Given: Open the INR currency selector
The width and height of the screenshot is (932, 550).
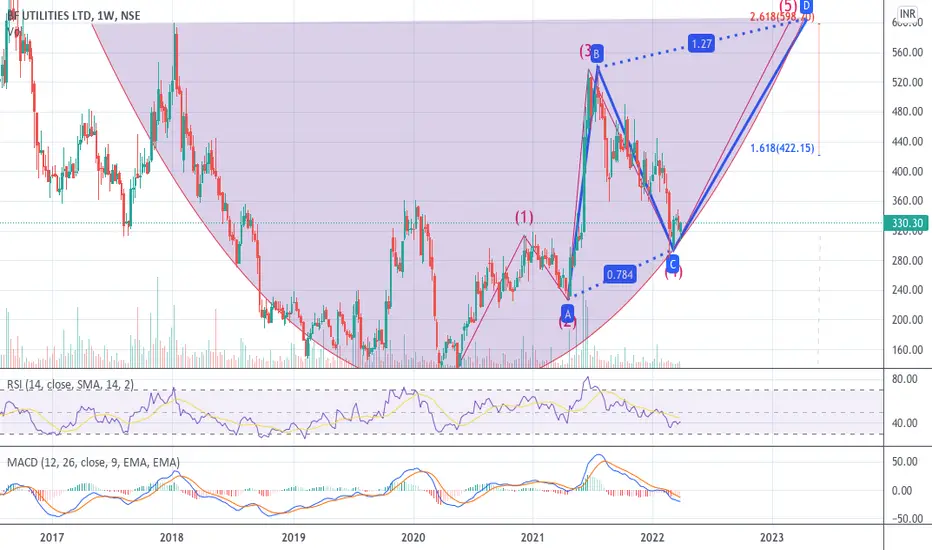Looking at the screenshot, I should [907, 13].
